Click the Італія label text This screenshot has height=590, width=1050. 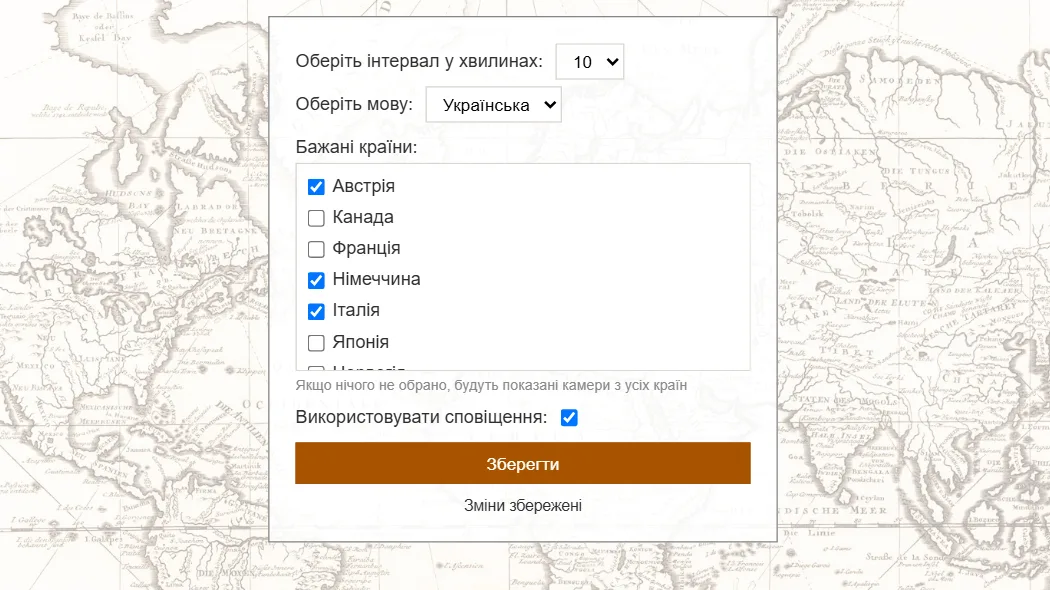(356, 310)
